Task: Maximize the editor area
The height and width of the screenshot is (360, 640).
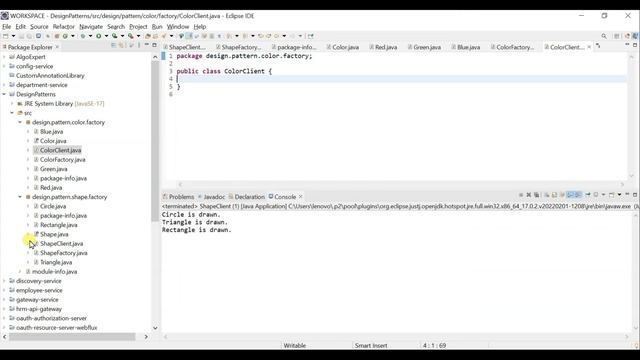Action: tap(635, 44)
